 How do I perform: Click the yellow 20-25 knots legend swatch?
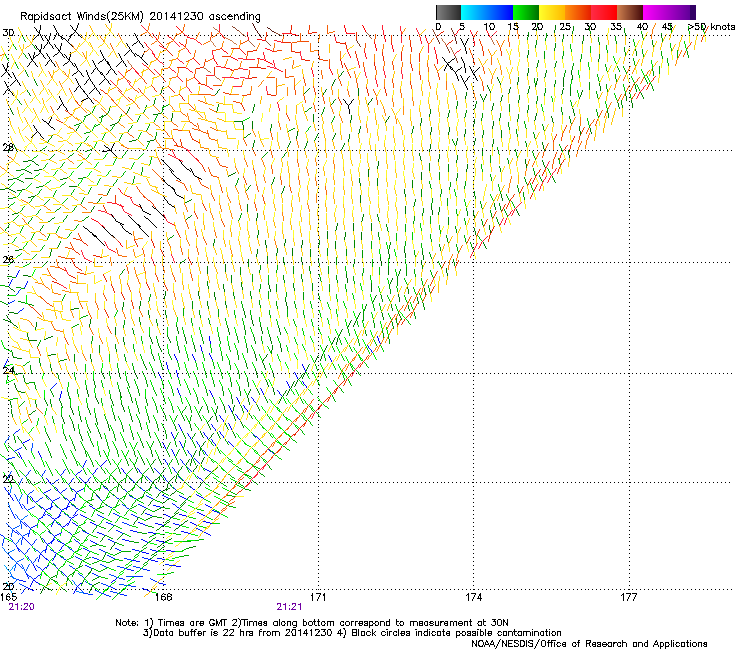tap(552, 12)
